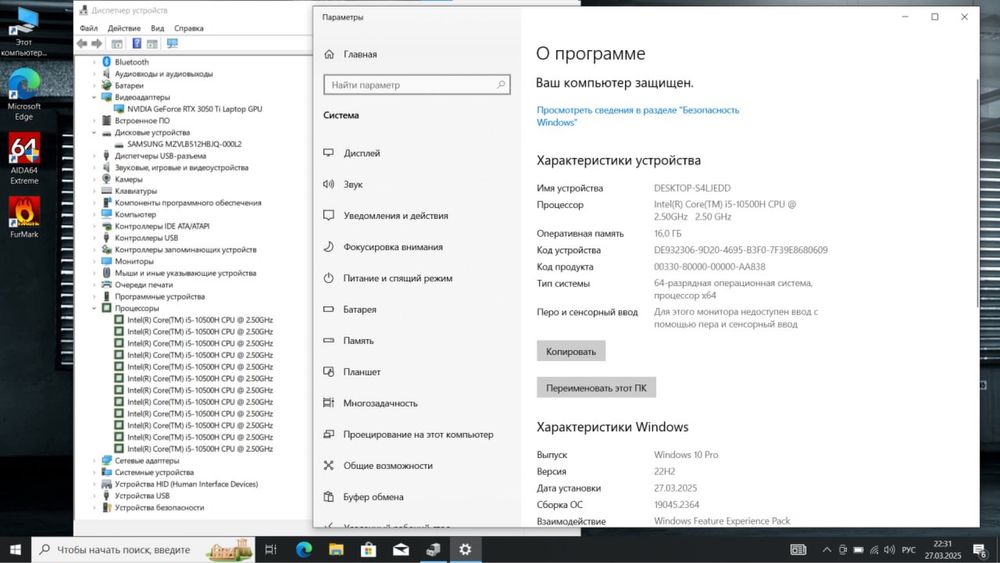Click device name DESKTOP-S4LJEDD value
Image resolution: width=1000 pixels, height=563 pixels.
[x=692, y=188]
